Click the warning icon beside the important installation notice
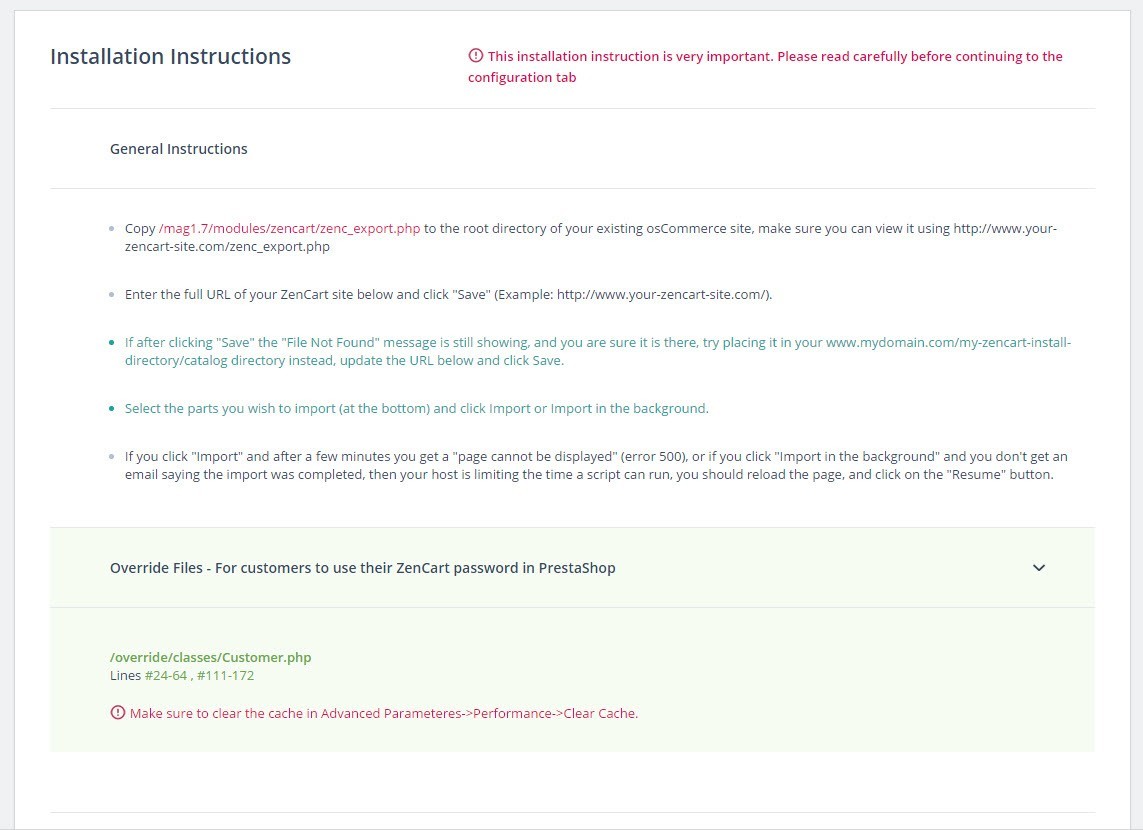Screen dimensions: 1143x830 475,55
